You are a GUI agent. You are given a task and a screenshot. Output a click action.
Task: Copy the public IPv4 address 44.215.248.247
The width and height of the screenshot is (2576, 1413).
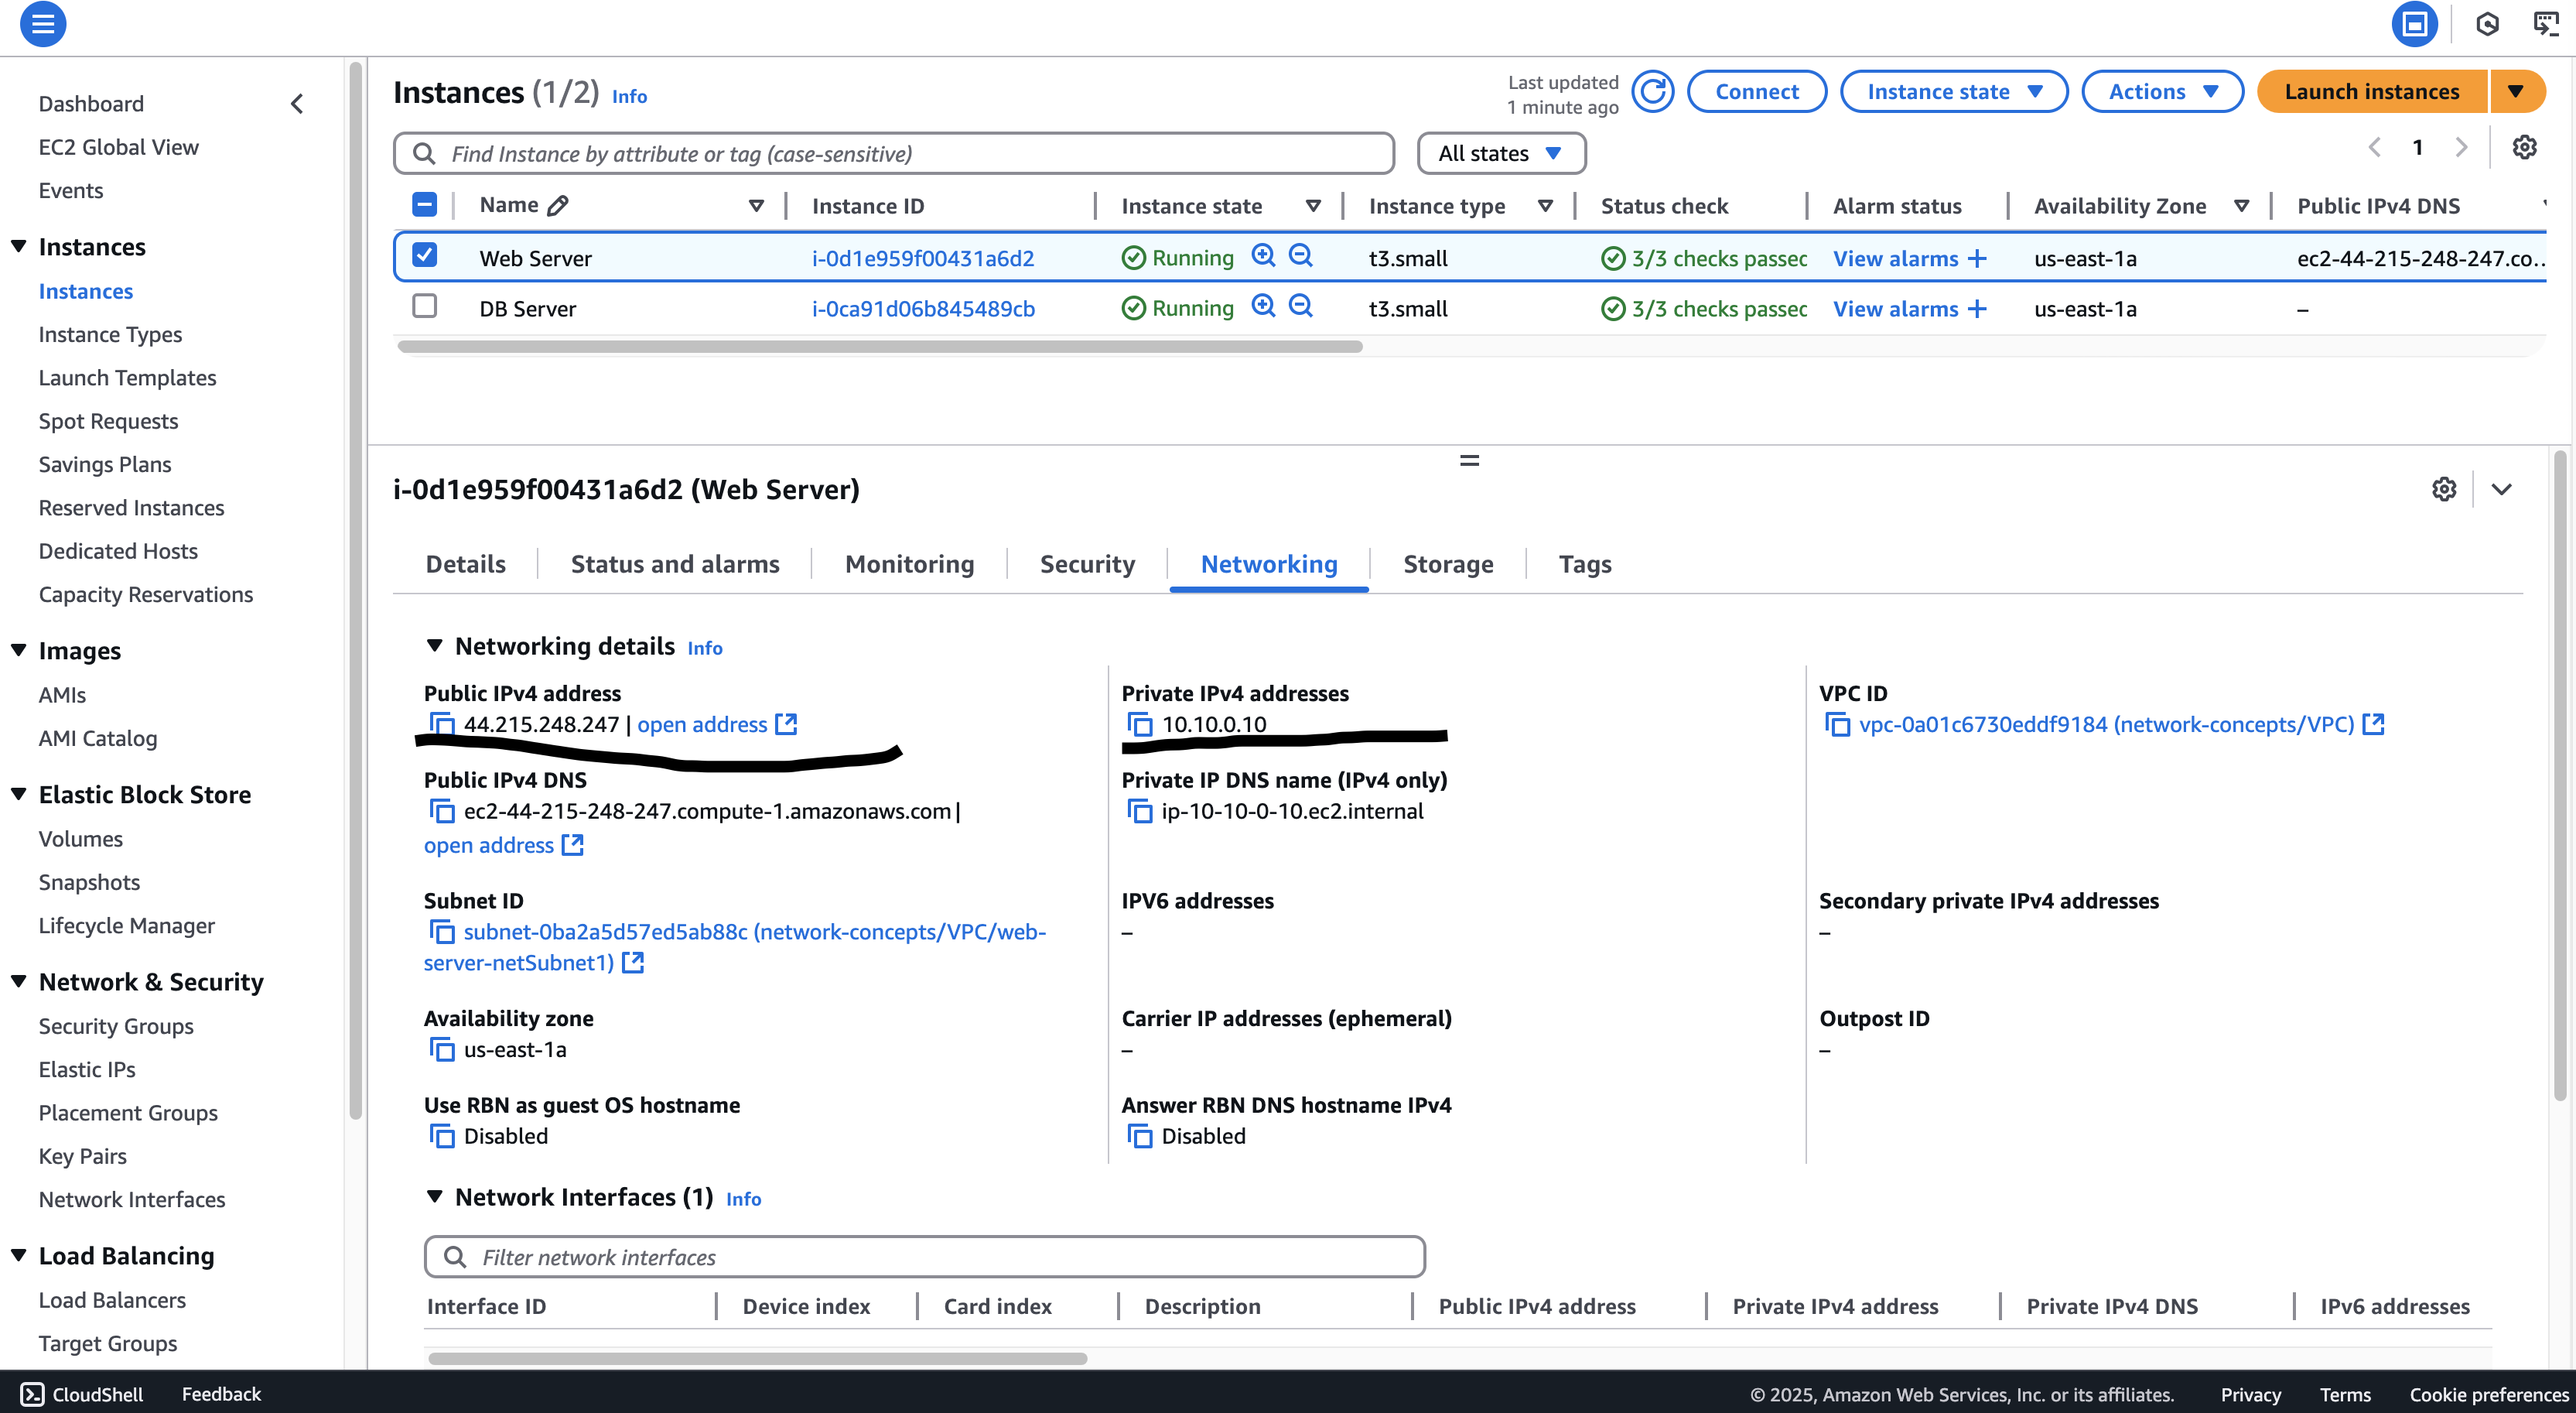(441, 724)
